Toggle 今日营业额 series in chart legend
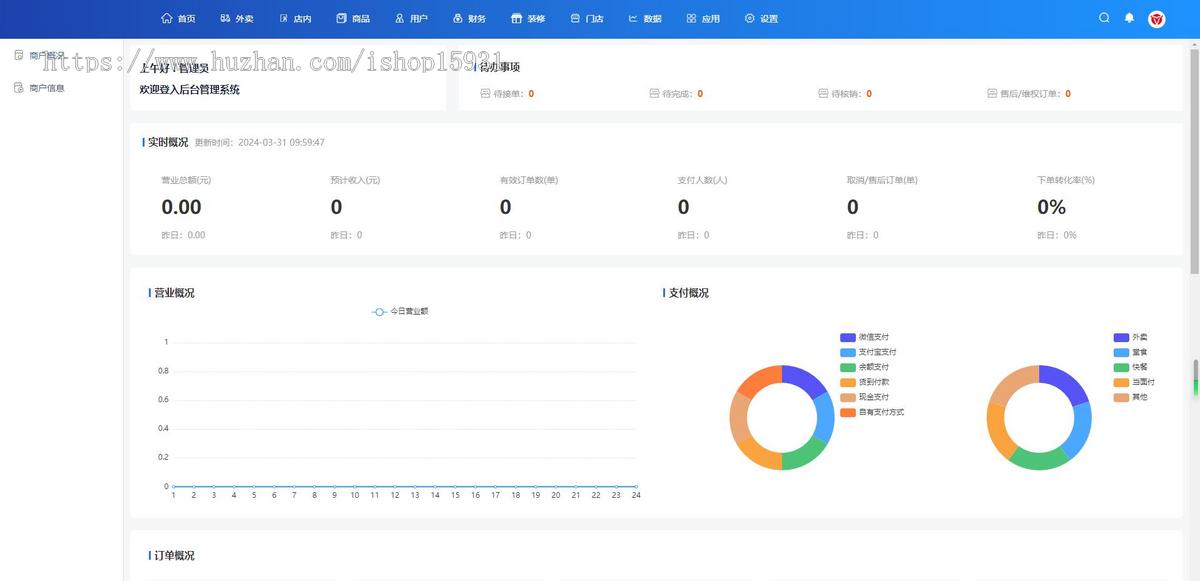This screenshot has height=581, width=1200. tap(400, 312)
